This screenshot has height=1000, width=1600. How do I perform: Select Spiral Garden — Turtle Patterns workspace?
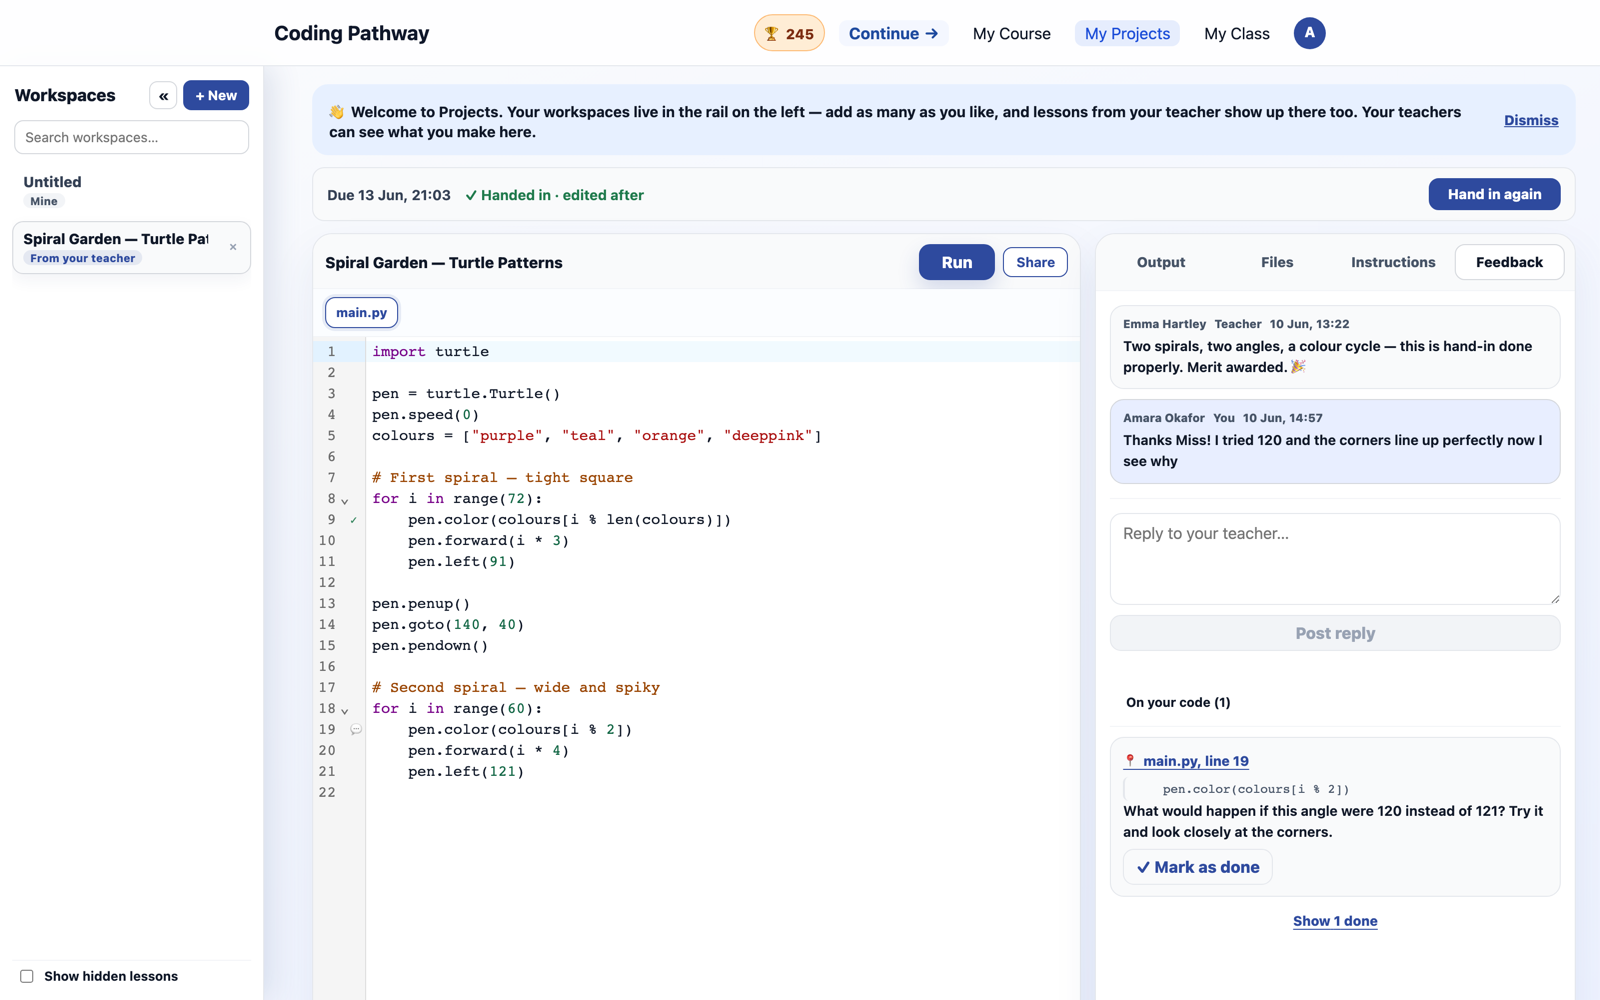click(x=131, y=247)
